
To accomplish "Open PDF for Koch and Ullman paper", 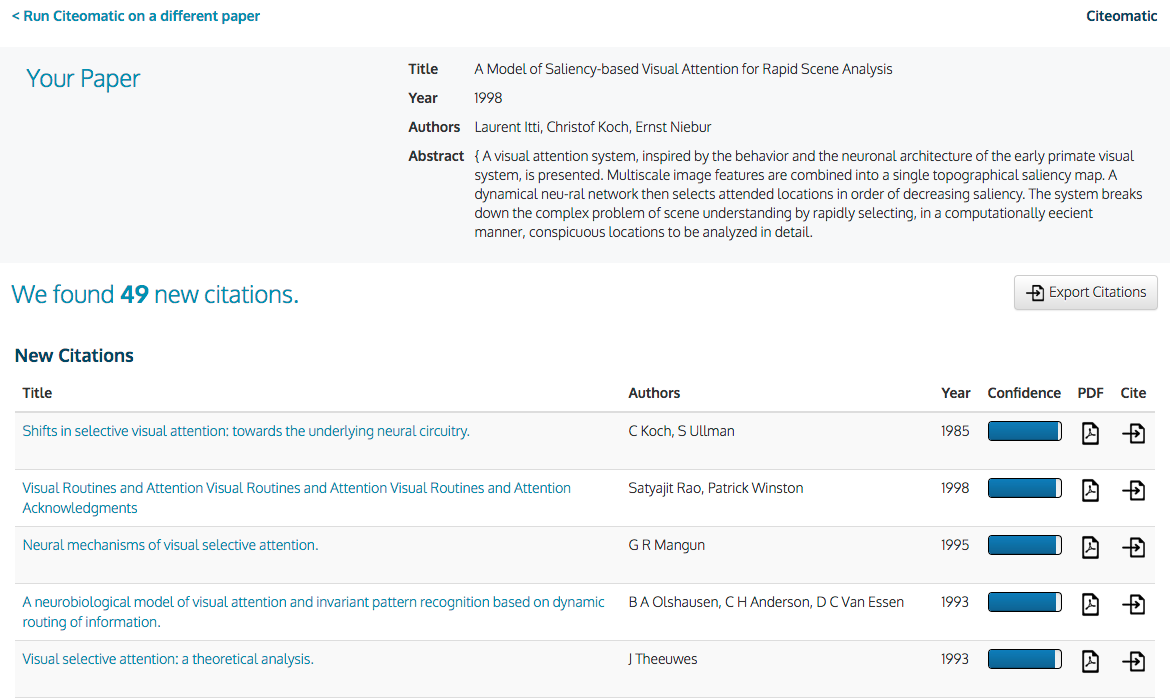I will 1090,433.
